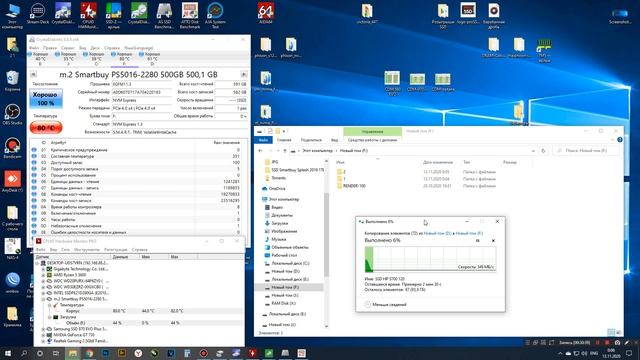Open the AnyDesk desktop shortcut
640x360 pixels.
point(12,182)
